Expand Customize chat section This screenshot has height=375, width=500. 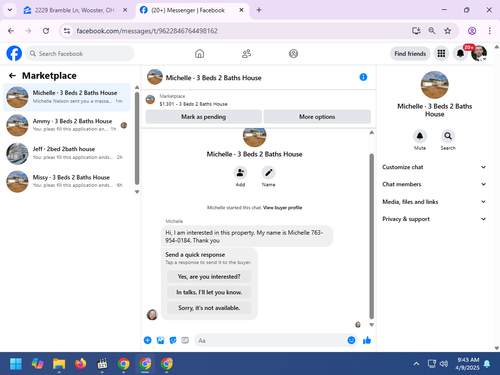tap(434, 167)
